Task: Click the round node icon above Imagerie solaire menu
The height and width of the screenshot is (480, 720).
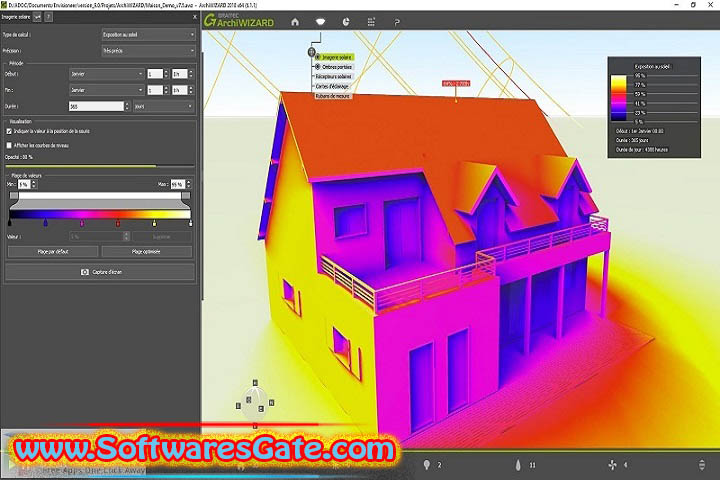Action: click(311, 51)
